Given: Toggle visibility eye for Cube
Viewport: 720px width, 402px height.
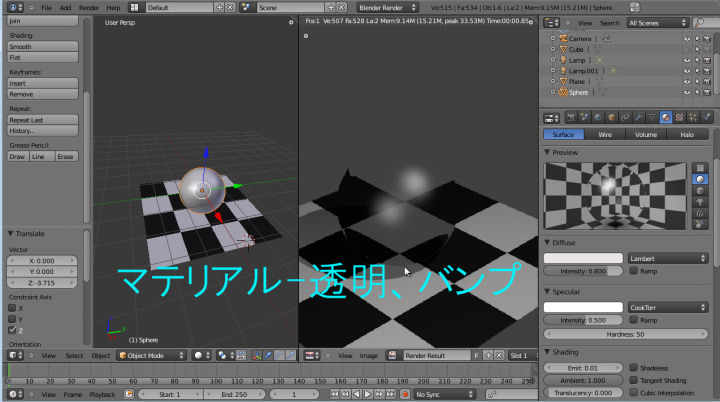Looking at the screenshot, I should [686, 48].
